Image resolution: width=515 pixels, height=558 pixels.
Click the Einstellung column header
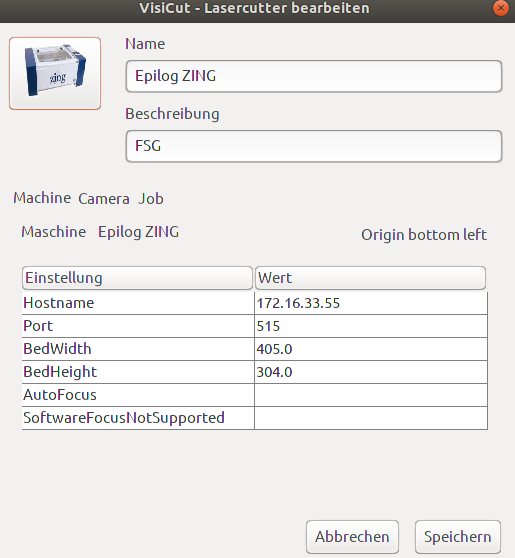(137, 278)
